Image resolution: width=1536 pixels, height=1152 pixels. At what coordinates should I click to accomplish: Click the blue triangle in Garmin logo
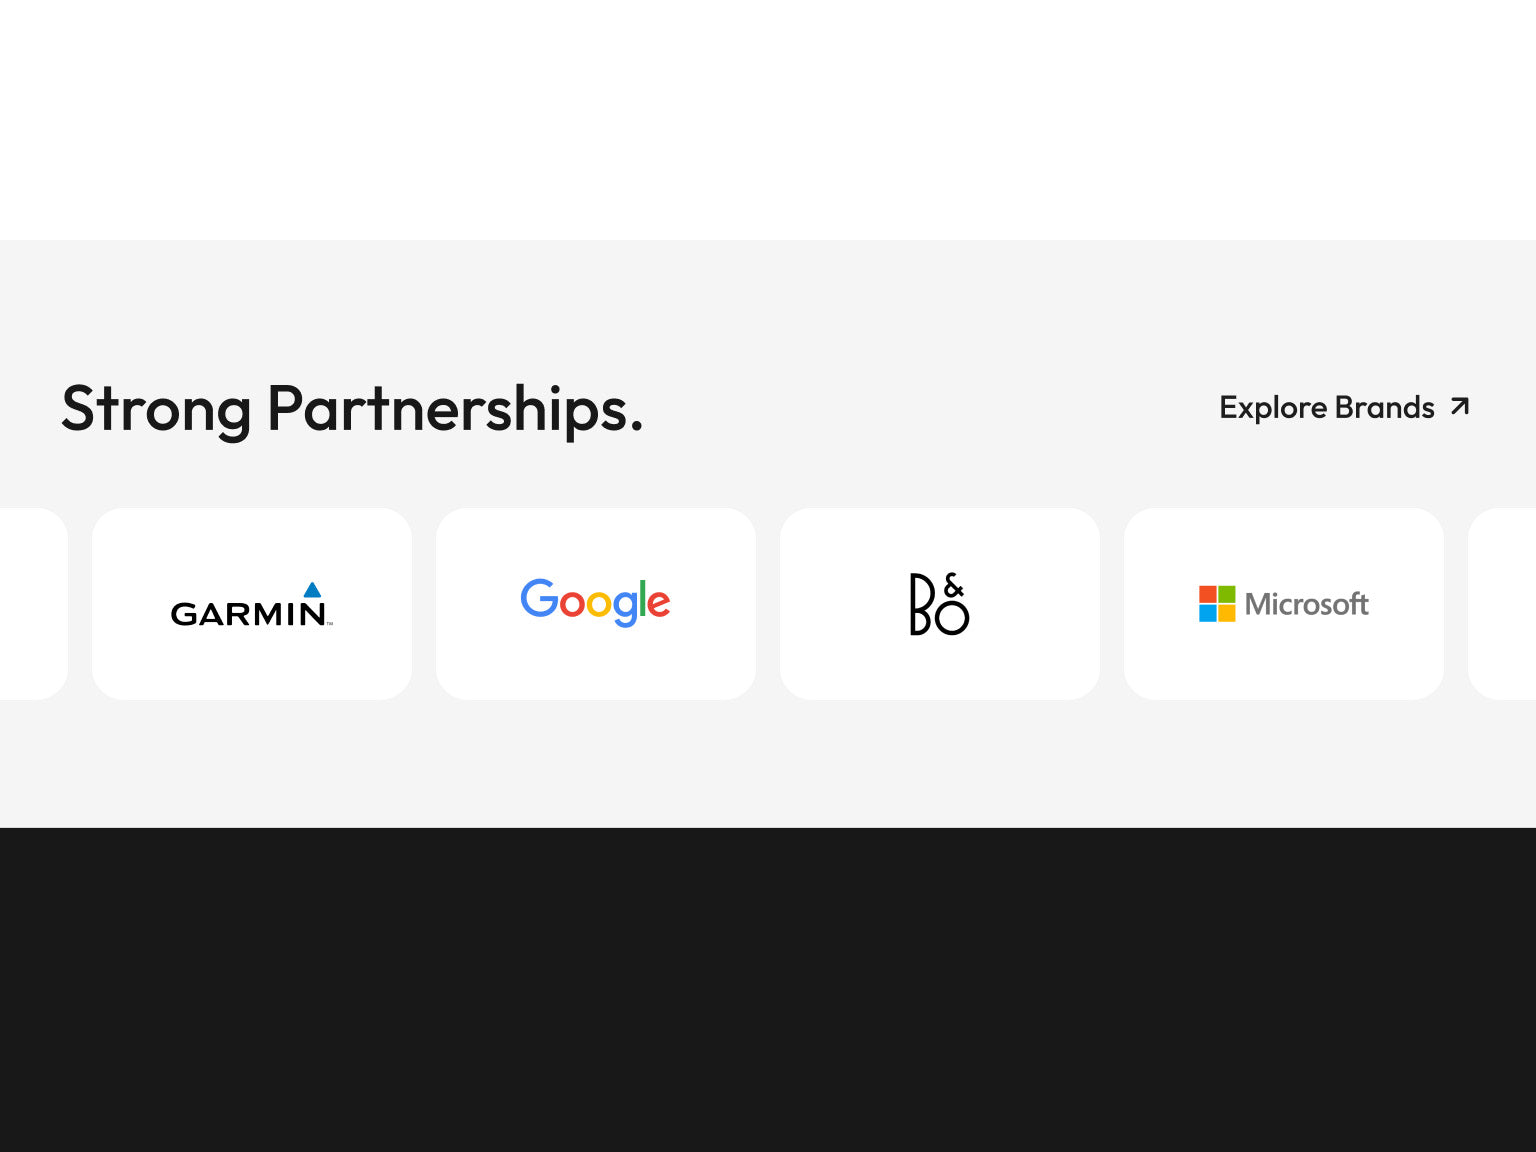click(x=312, y=590)
